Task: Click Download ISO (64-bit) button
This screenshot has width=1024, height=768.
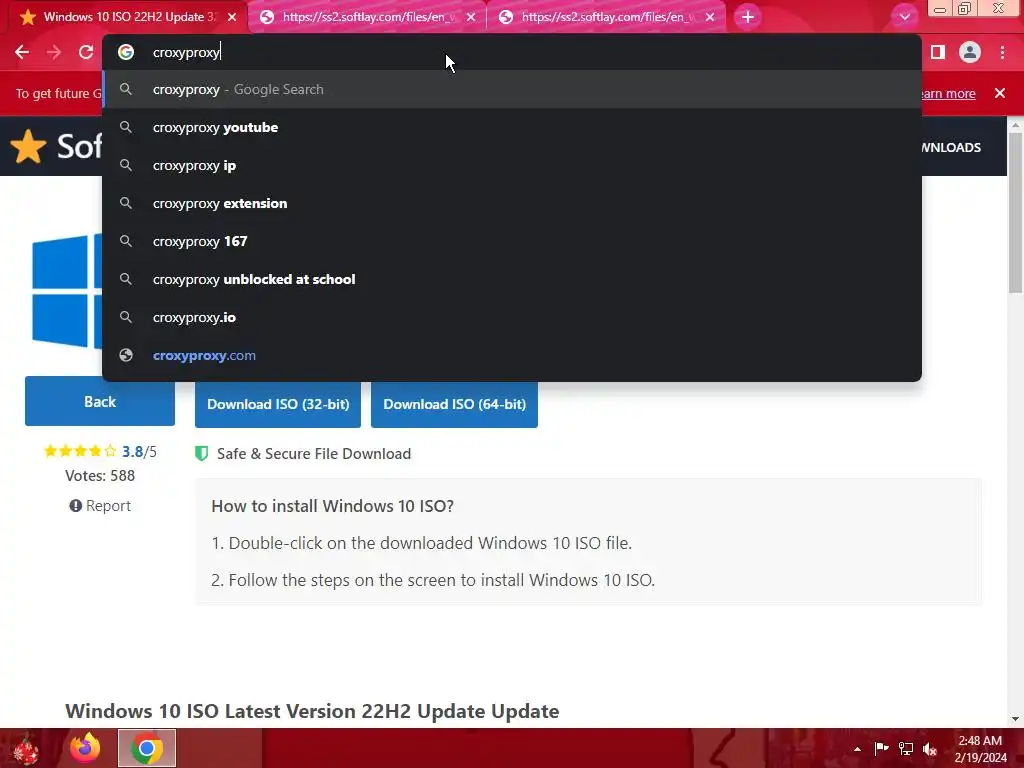Action: (455, 404)
